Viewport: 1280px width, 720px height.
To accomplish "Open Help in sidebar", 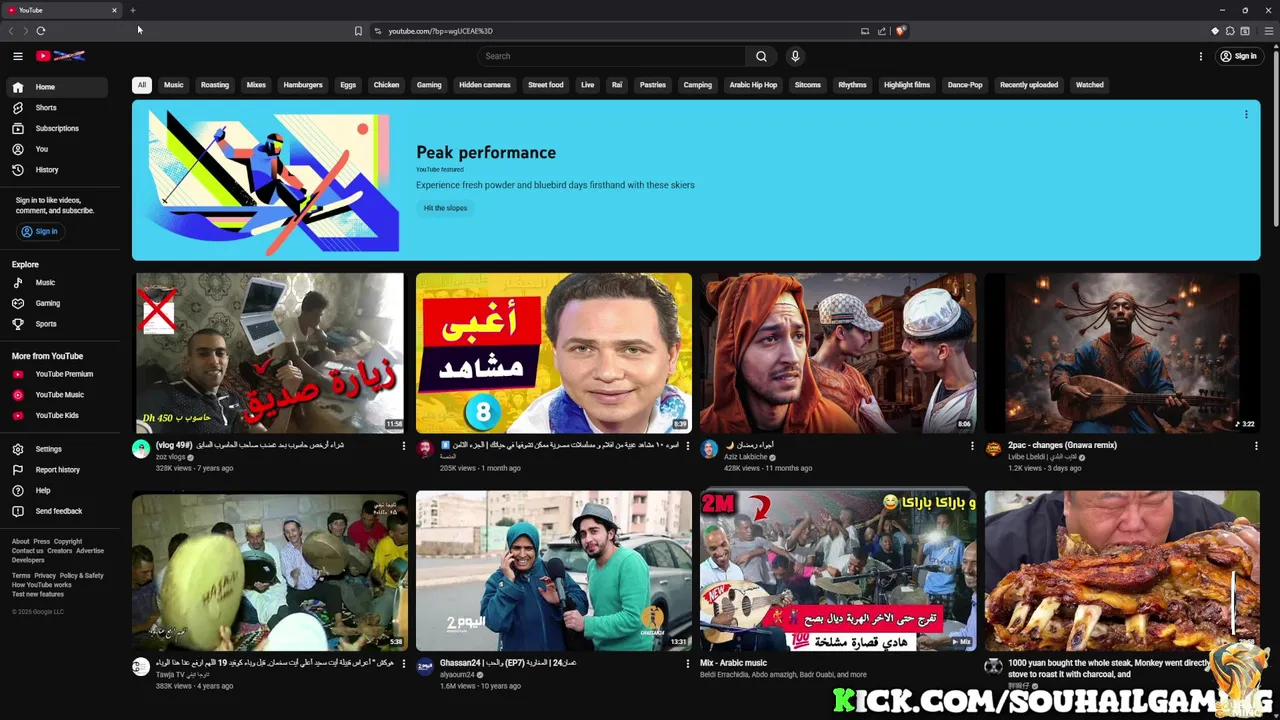I will (56, 490).
